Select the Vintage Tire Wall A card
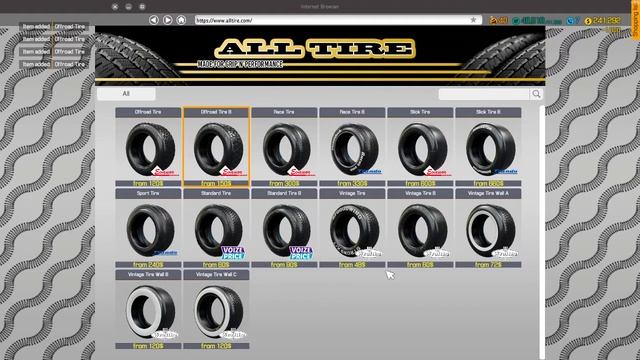This screenshot has width=640, height=360. click(488, 229)
